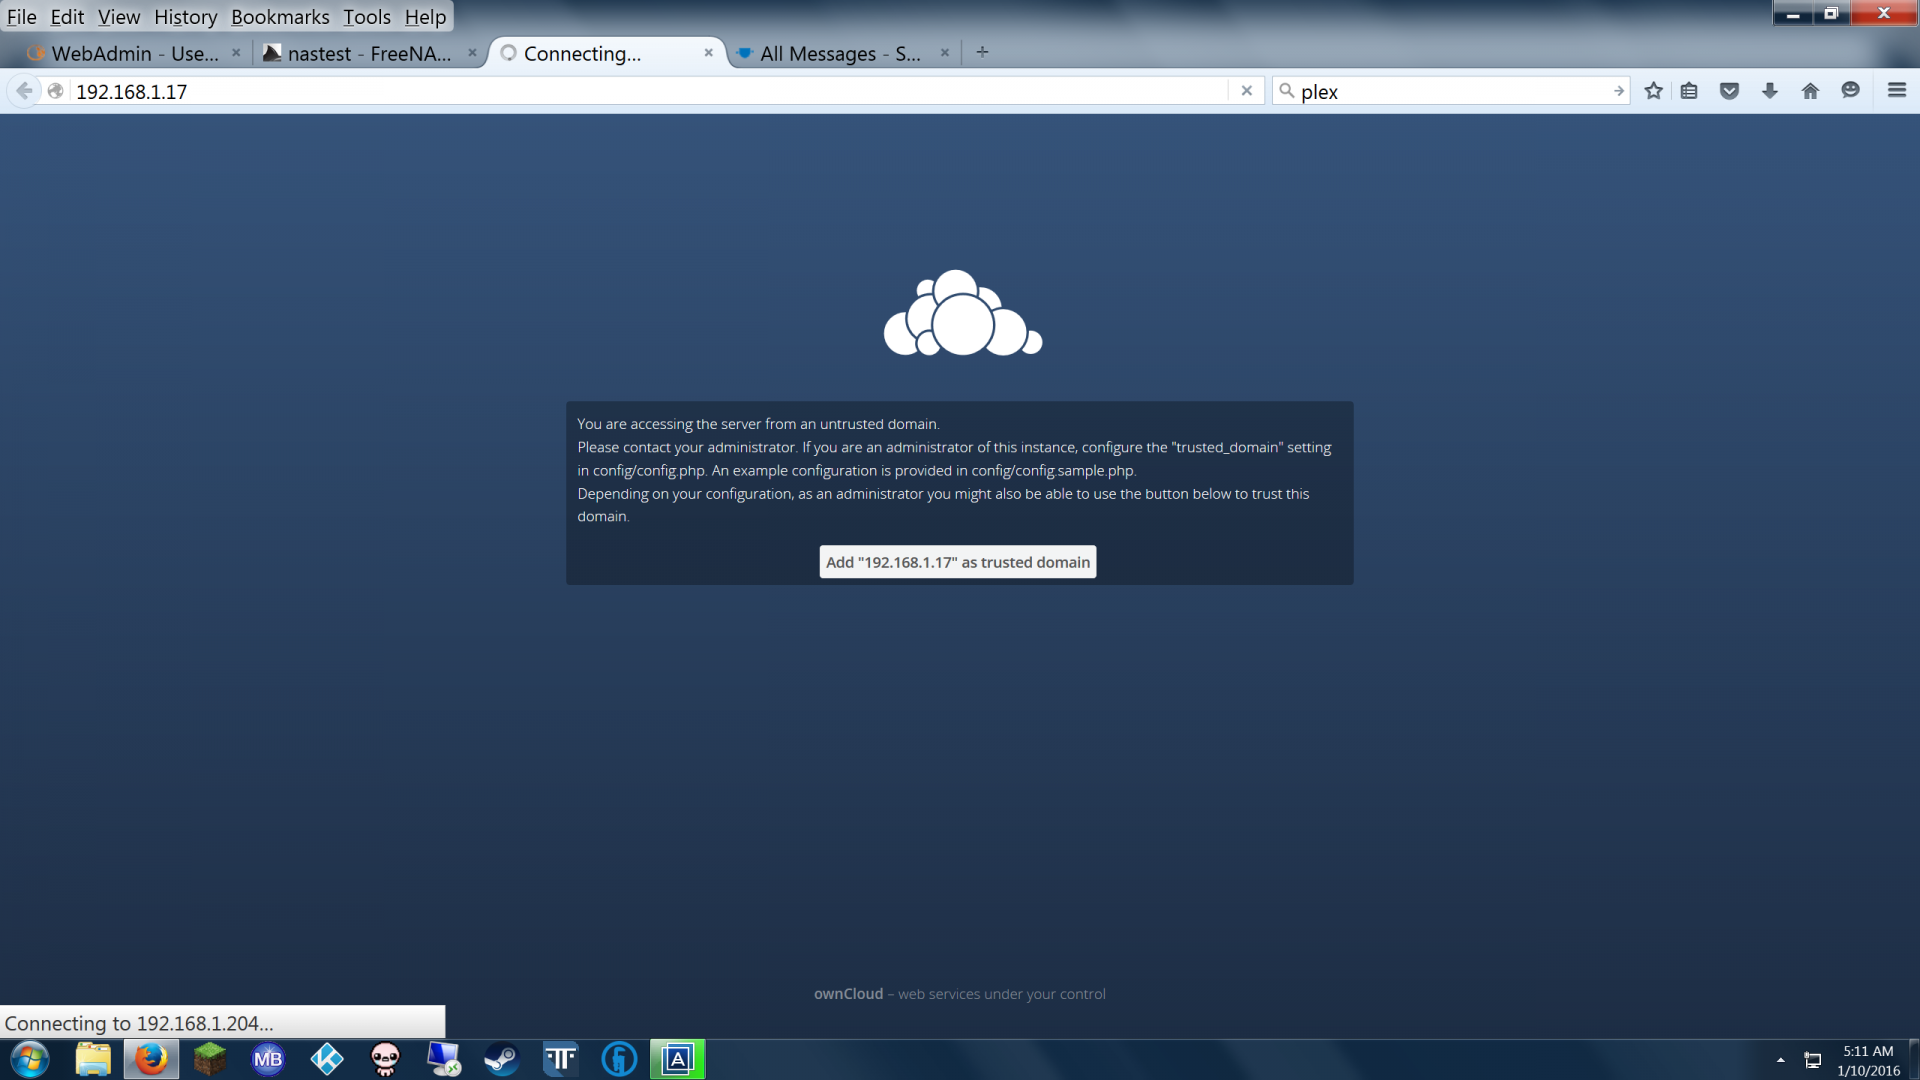Click the search magnifier icon
The image size is (1920, 1080).
click(1287, 91)
